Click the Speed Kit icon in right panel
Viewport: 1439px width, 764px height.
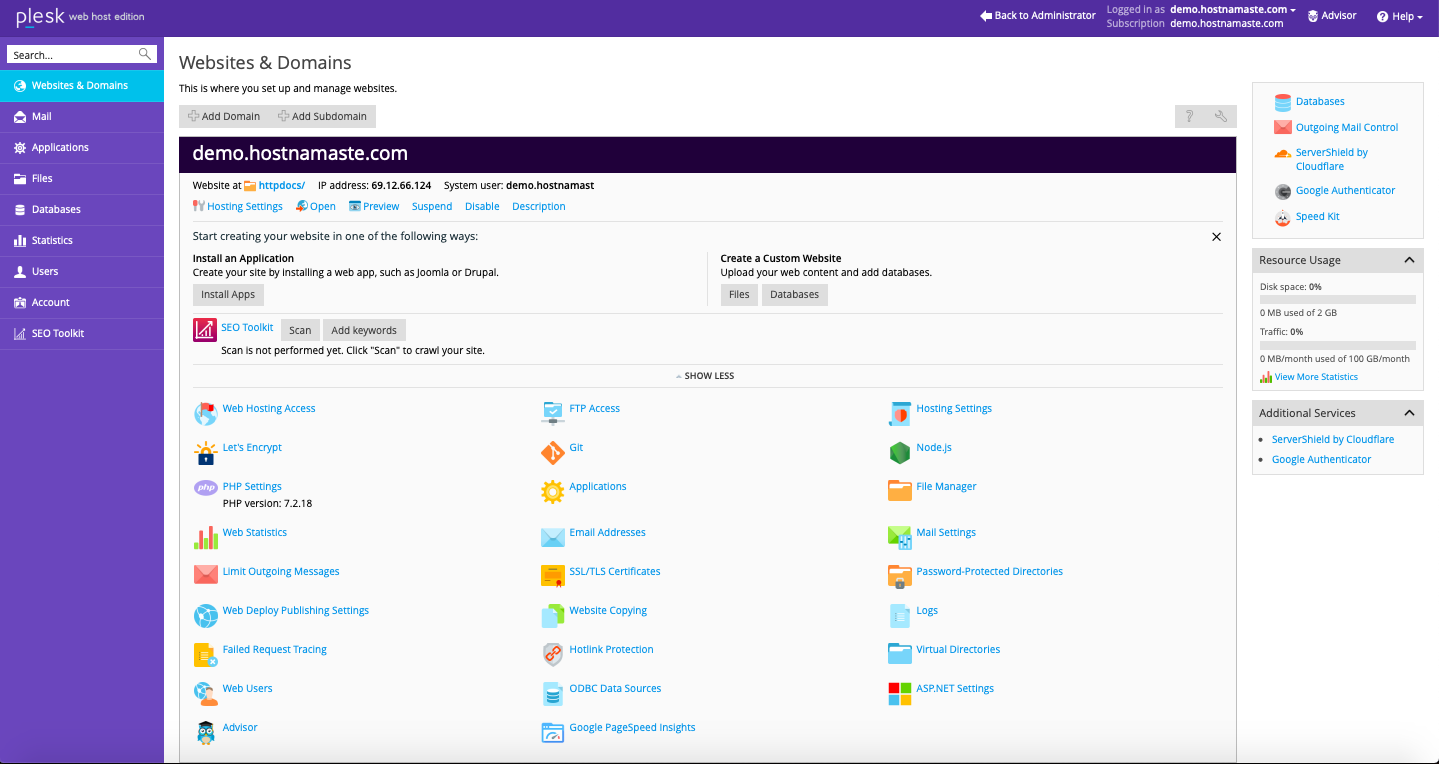(1283, 217)
